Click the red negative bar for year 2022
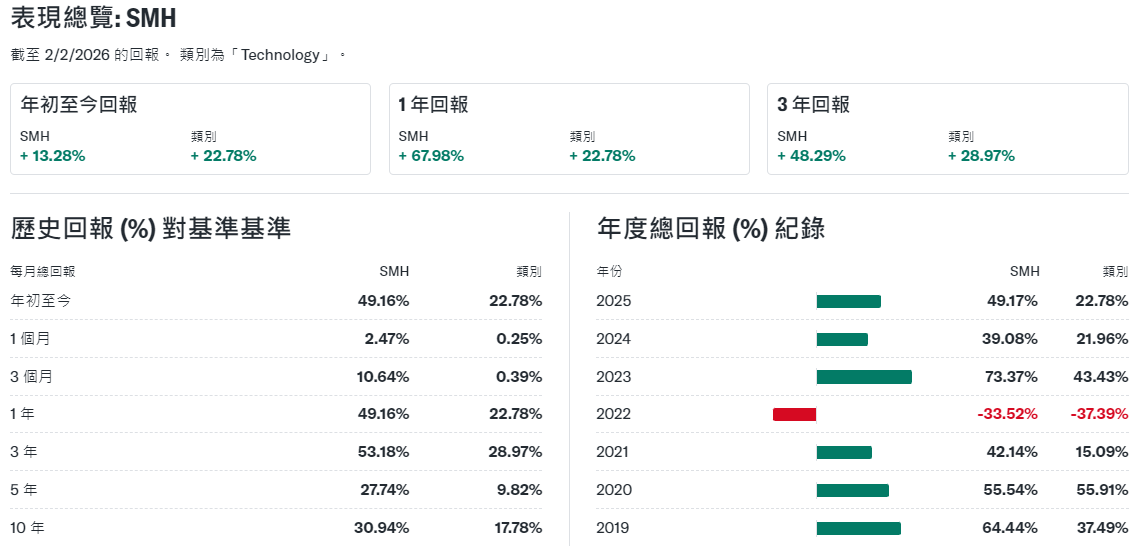Screen dimensions: 1141x546 coord(795,414)
